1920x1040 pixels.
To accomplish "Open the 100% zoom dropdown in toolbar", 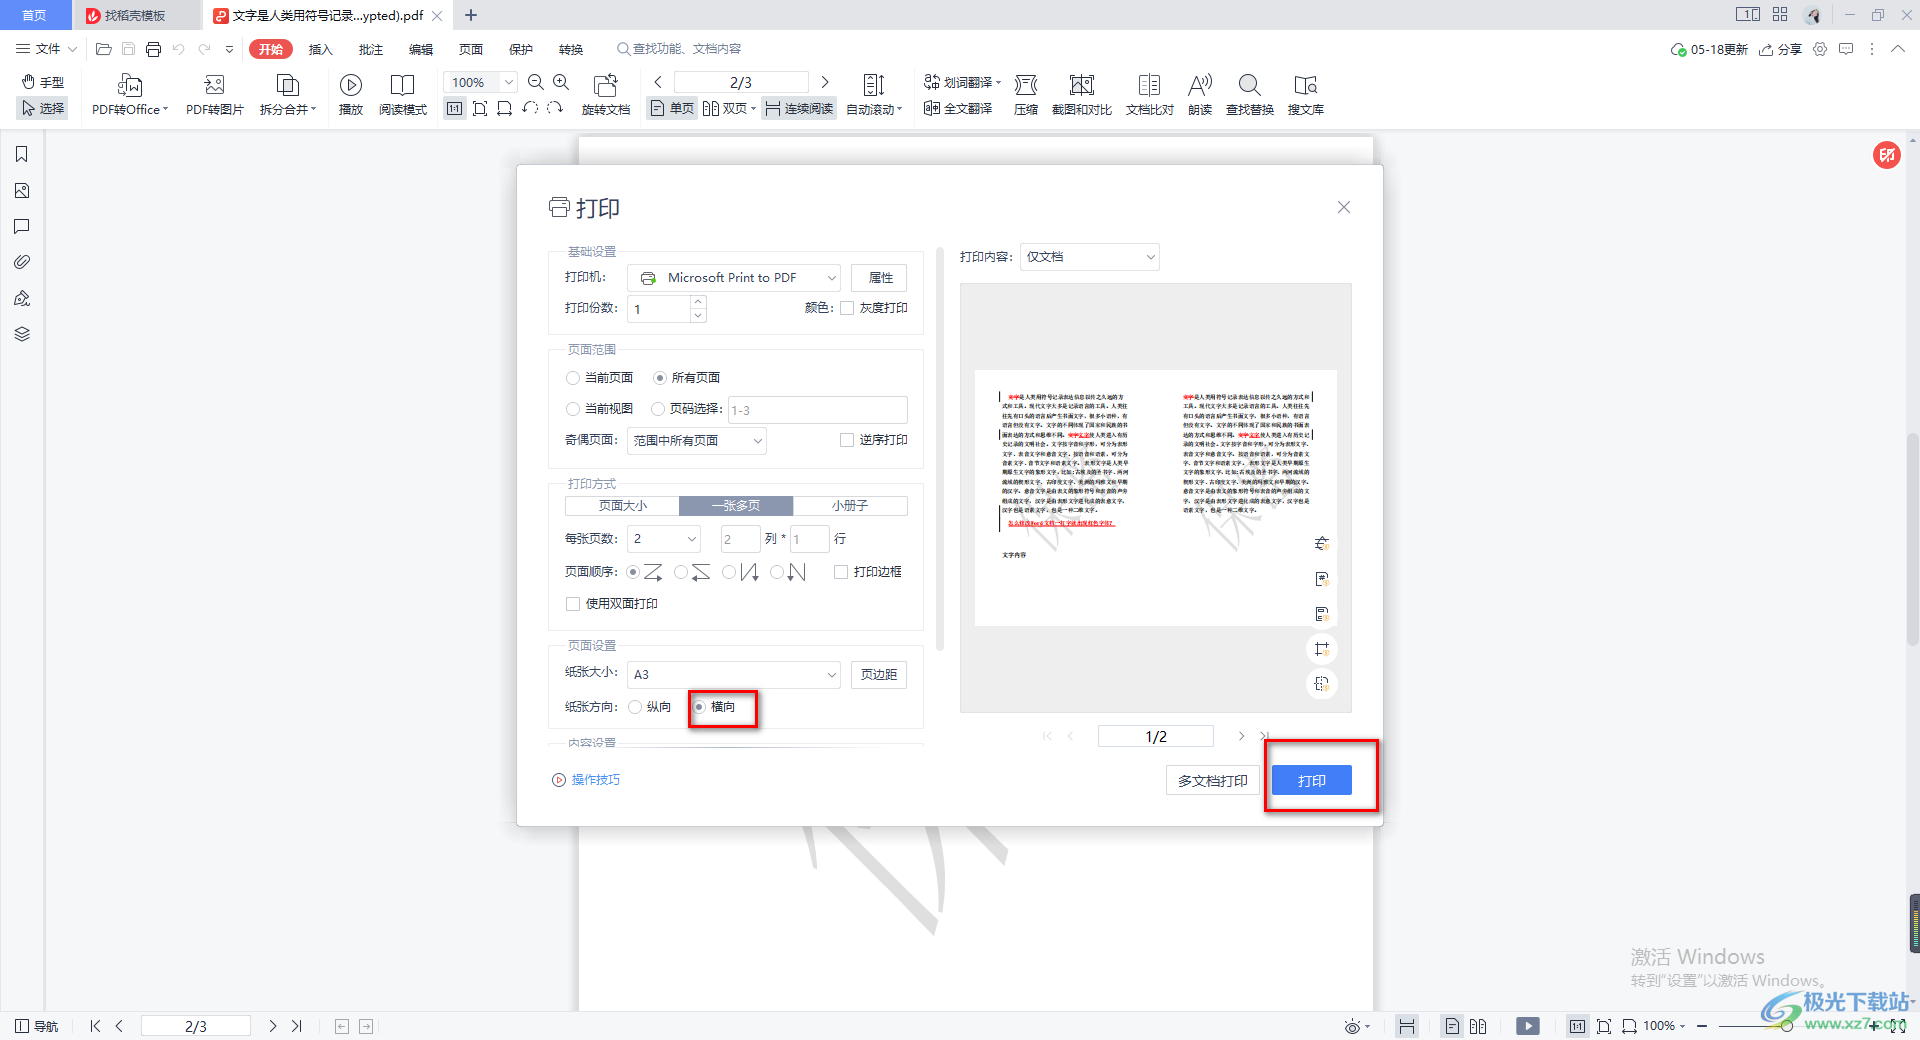I will click(x=509, y=82).
